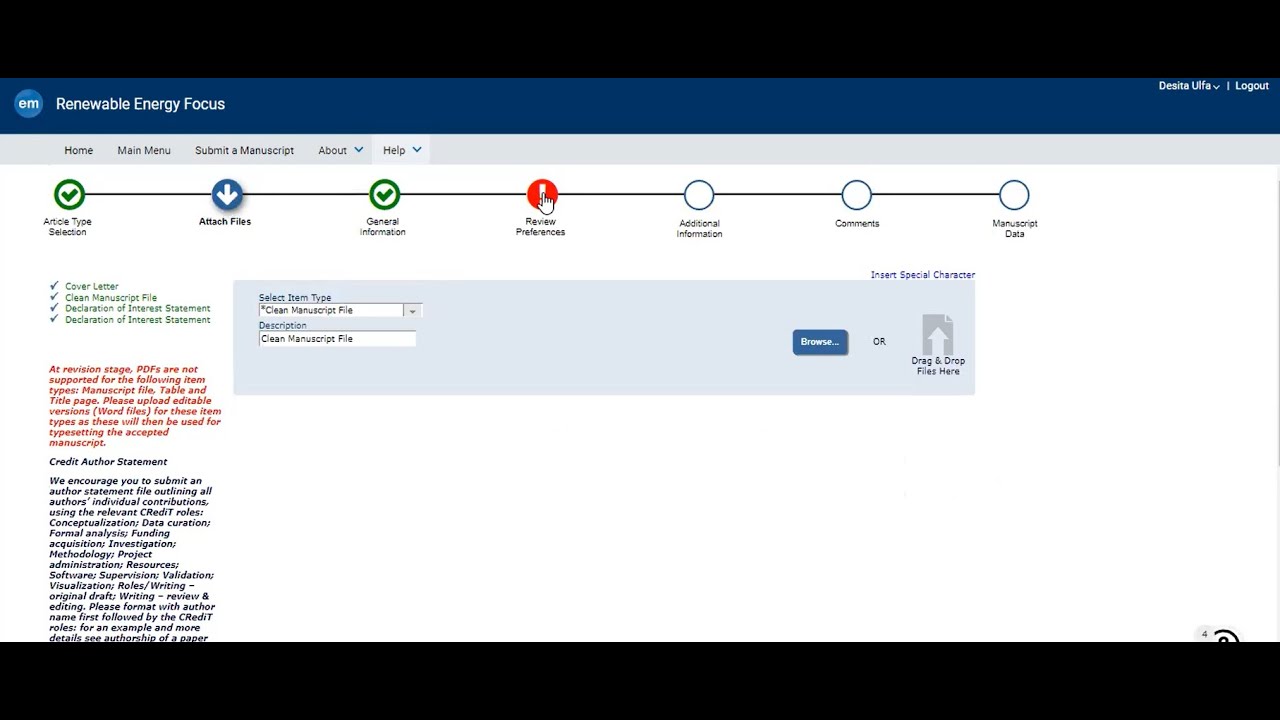1280x720 pixels.
Task: Click the Clean Manuscript File checklist item
Action: coord(111,297)
